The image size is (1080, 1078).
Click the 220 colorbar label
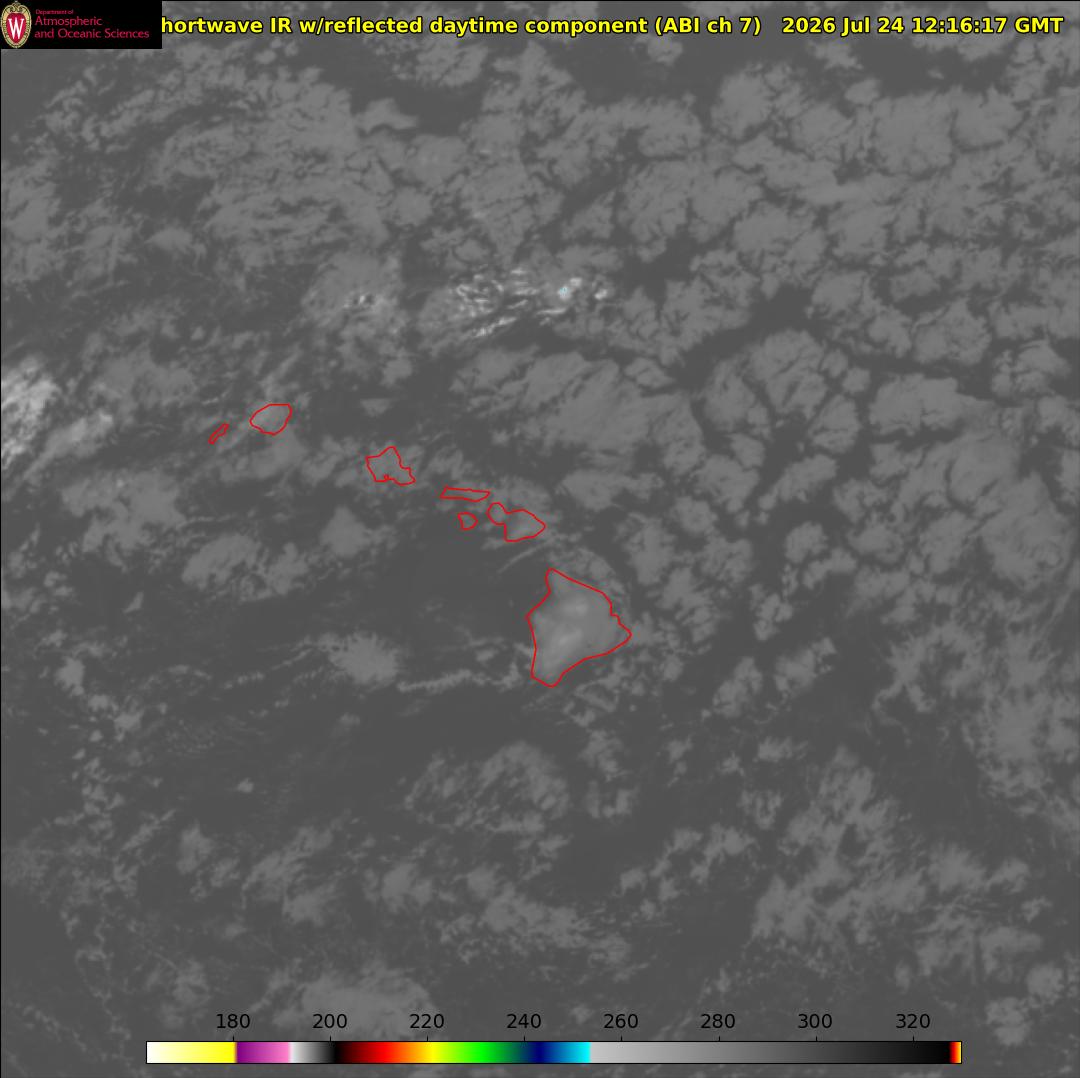tap(427, 1021)
